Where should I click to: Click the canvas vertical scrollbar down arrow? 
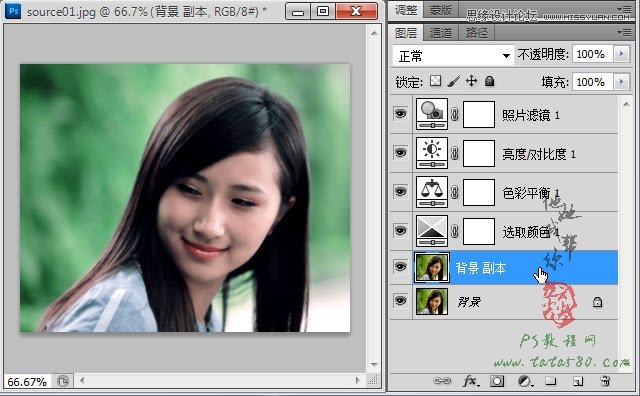coord(374,365)
